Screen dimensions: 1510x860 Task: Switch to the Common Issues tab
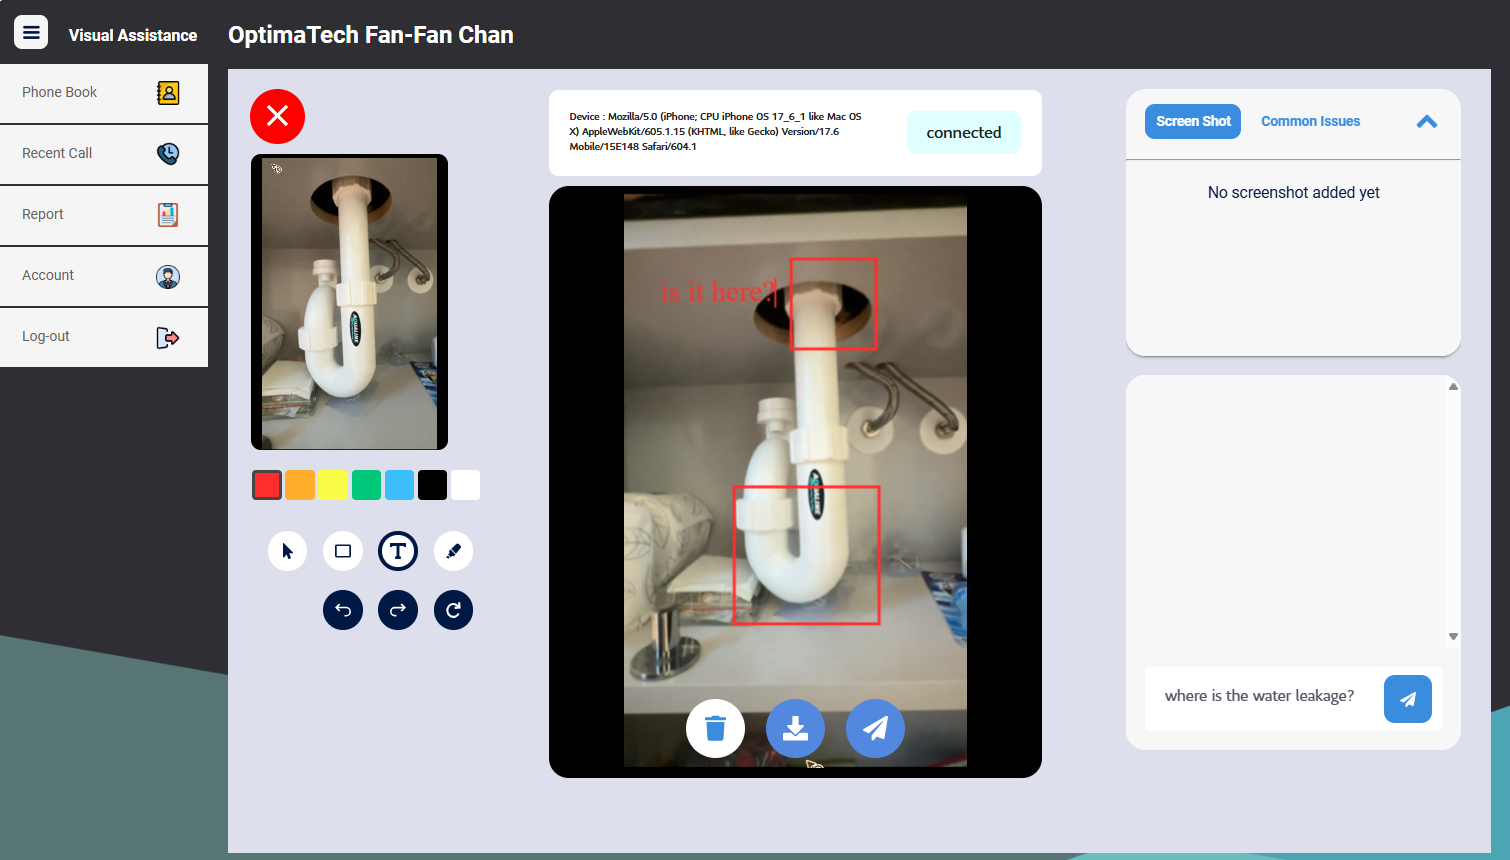[x=1310, y=121]
